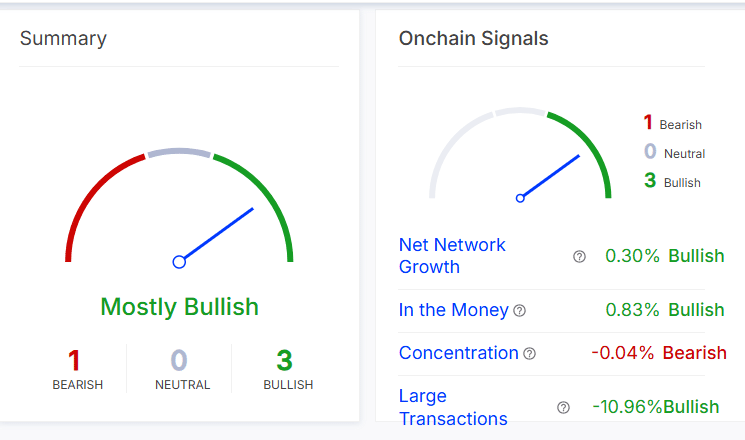Open the Net Network Growth link
The height and width of the screenshot is (440, 745).
[452, 256]
